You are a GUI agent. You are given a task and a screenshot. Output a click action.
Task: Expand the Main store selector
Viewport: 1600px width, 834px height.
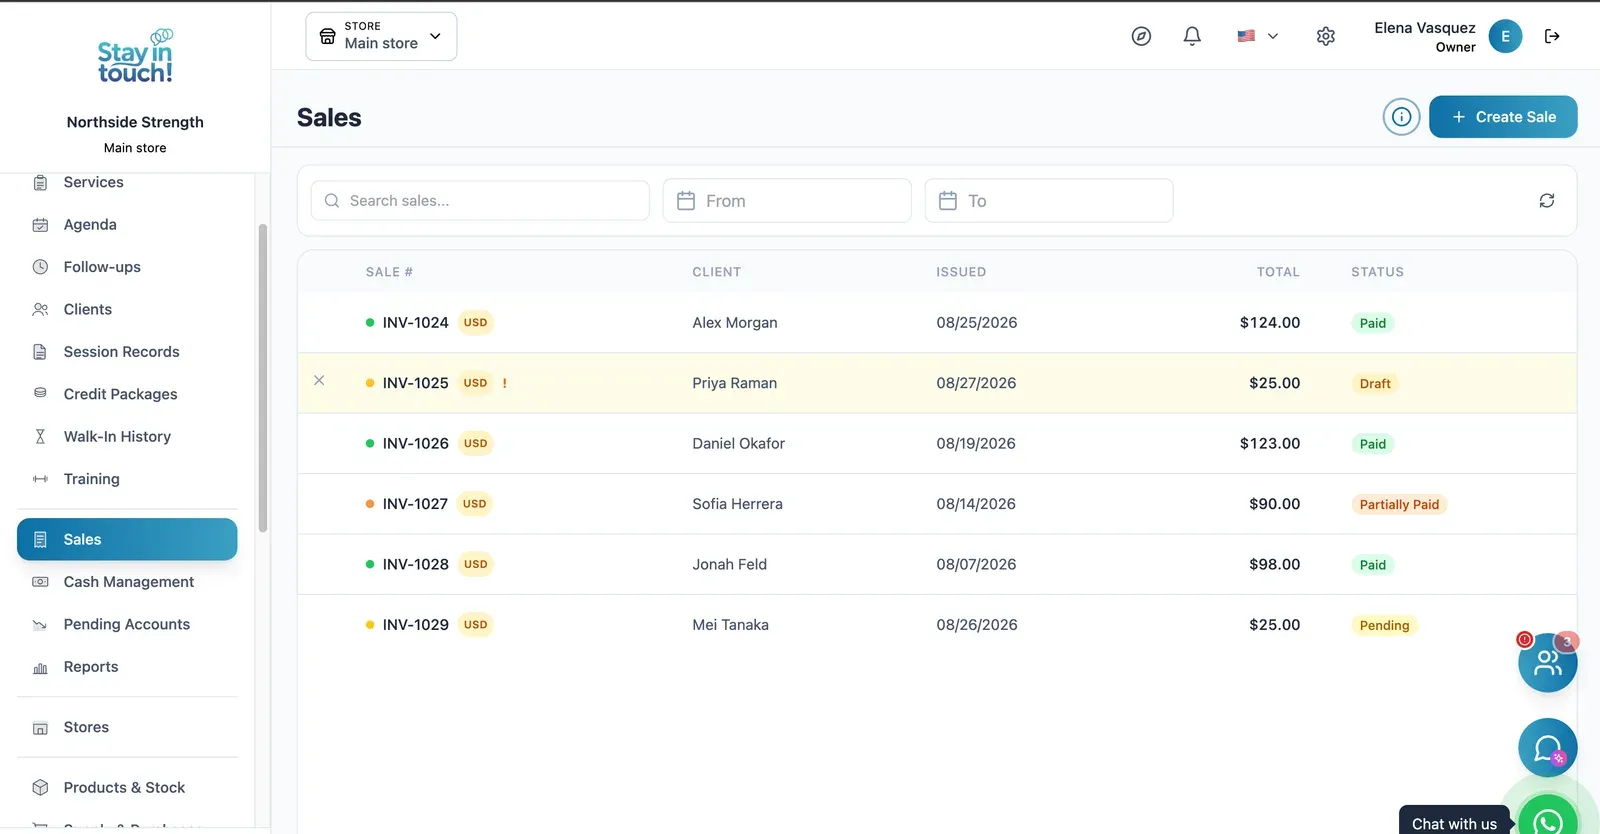tap(381, 36)
